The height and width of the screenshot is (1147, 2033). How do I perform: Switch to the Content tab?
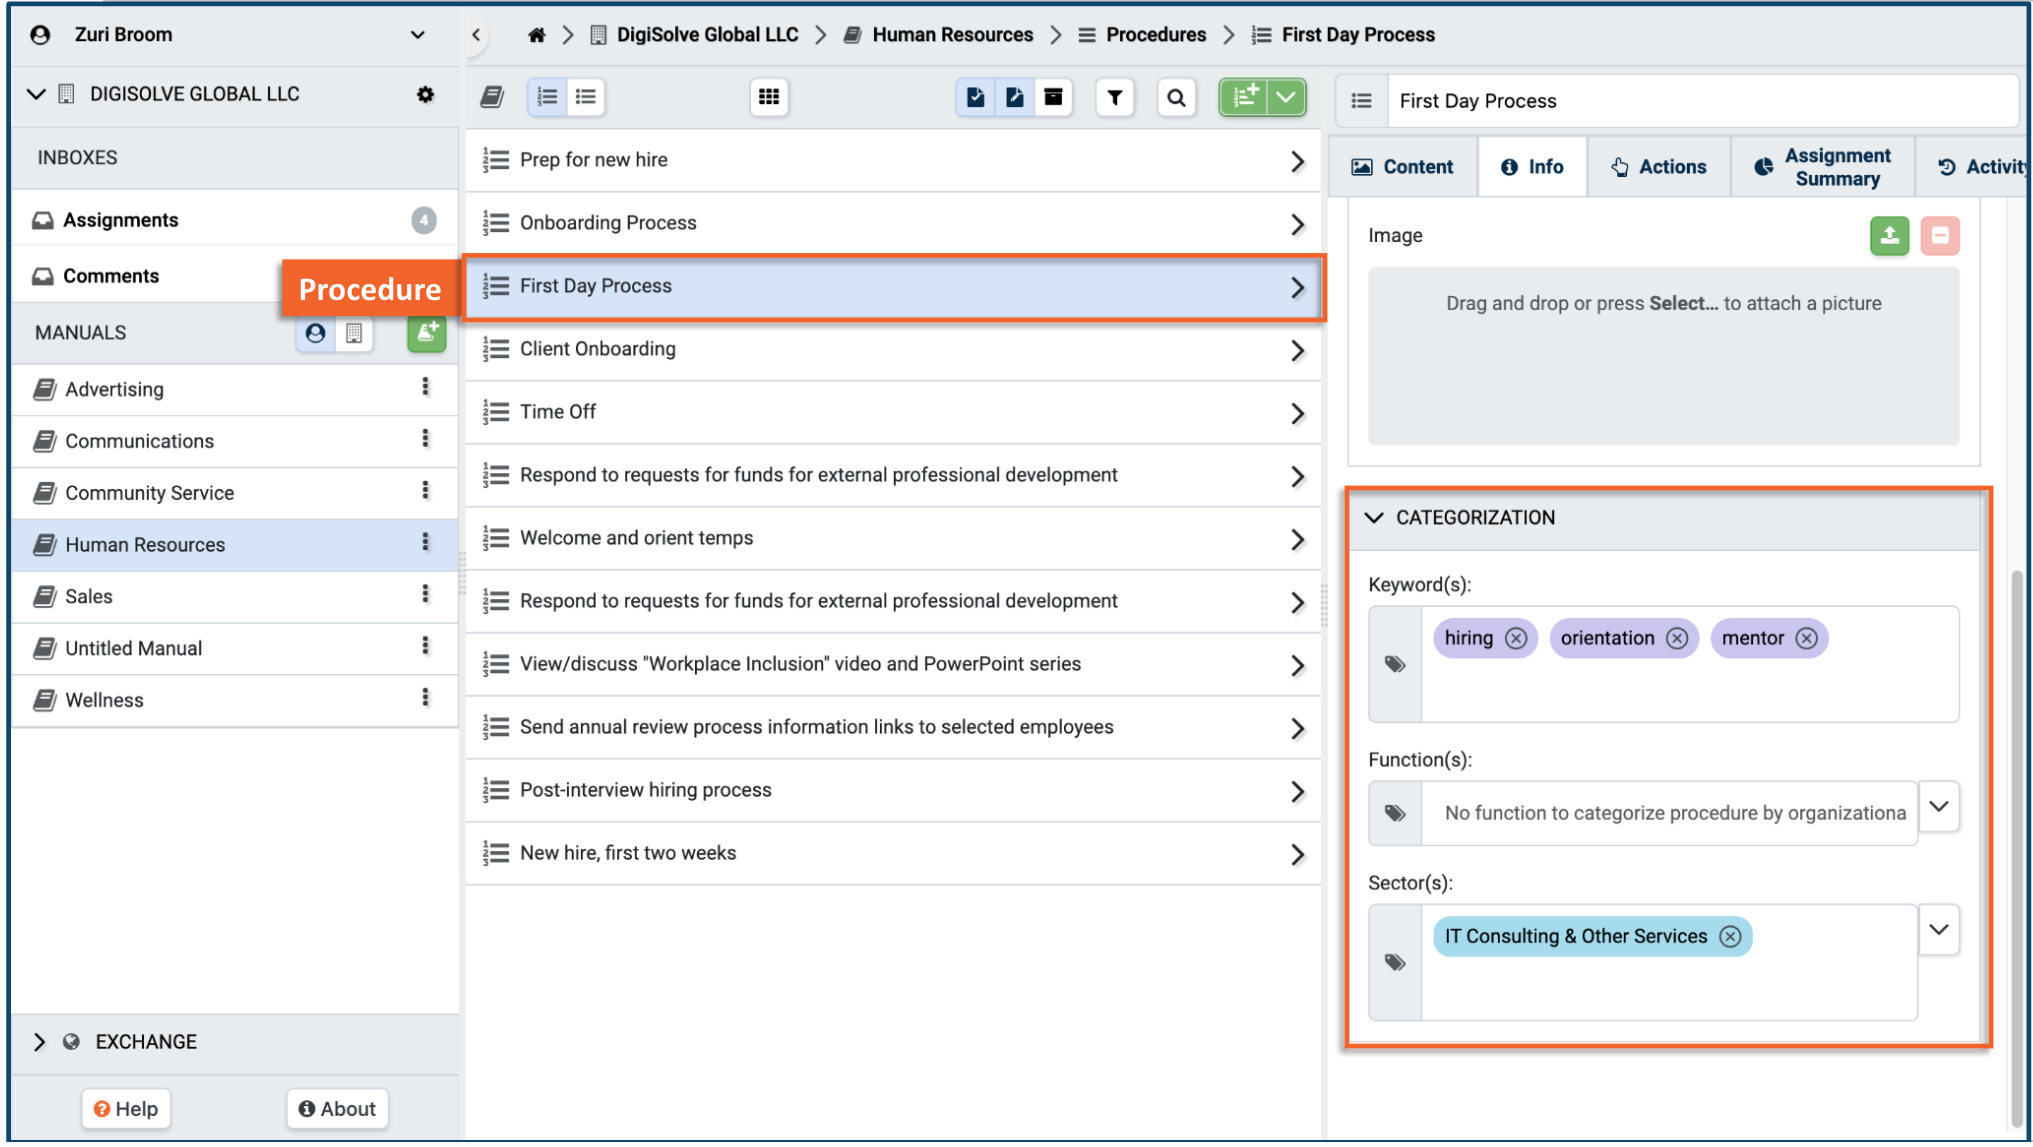pos(1402,167)
